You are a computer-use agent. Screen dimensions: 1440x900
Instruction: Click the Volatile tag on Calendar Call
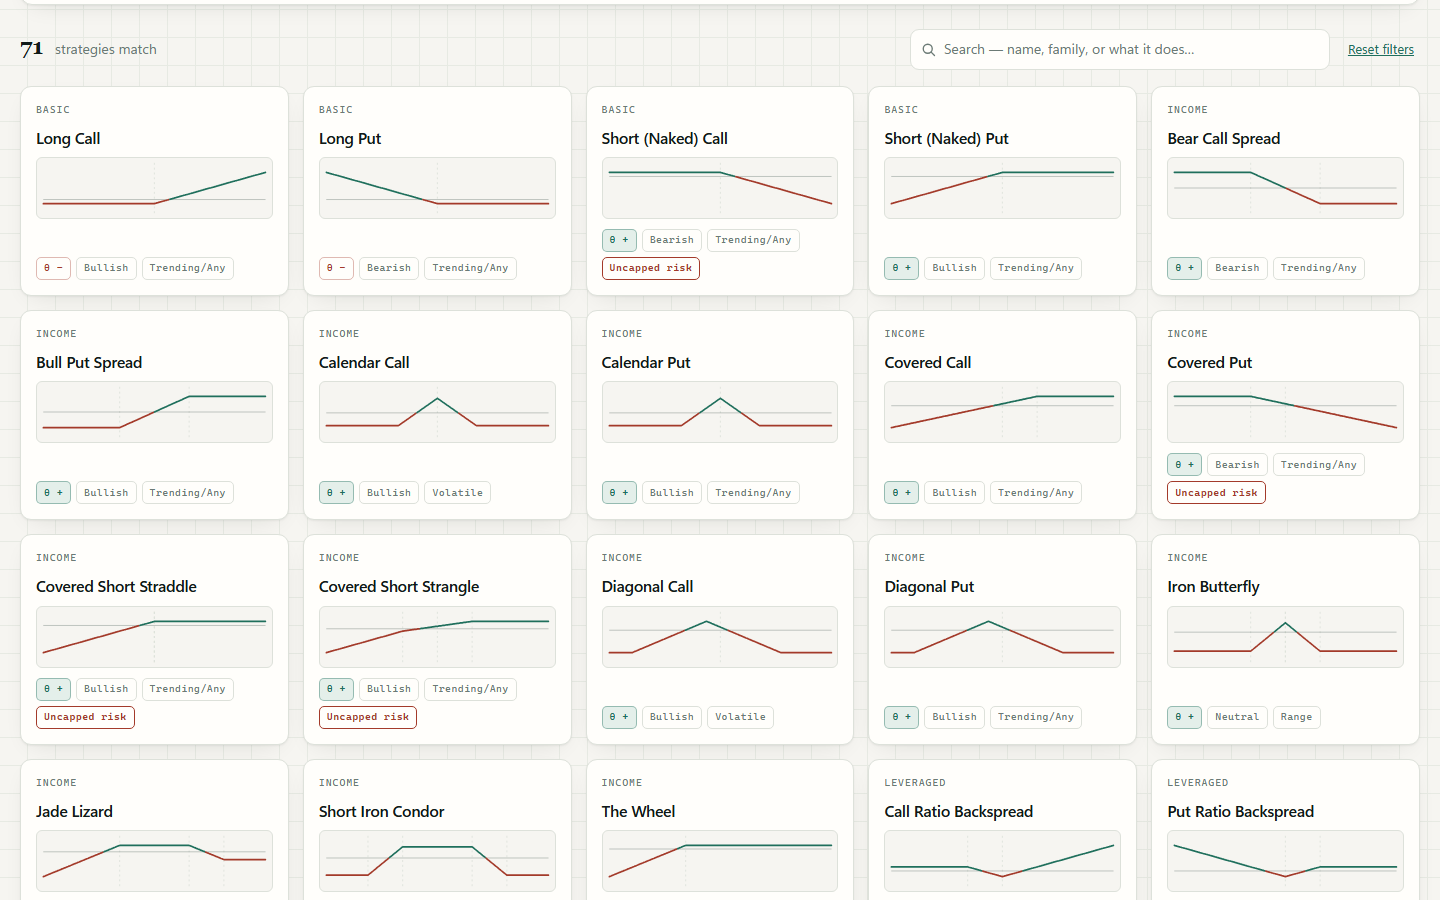457,493
